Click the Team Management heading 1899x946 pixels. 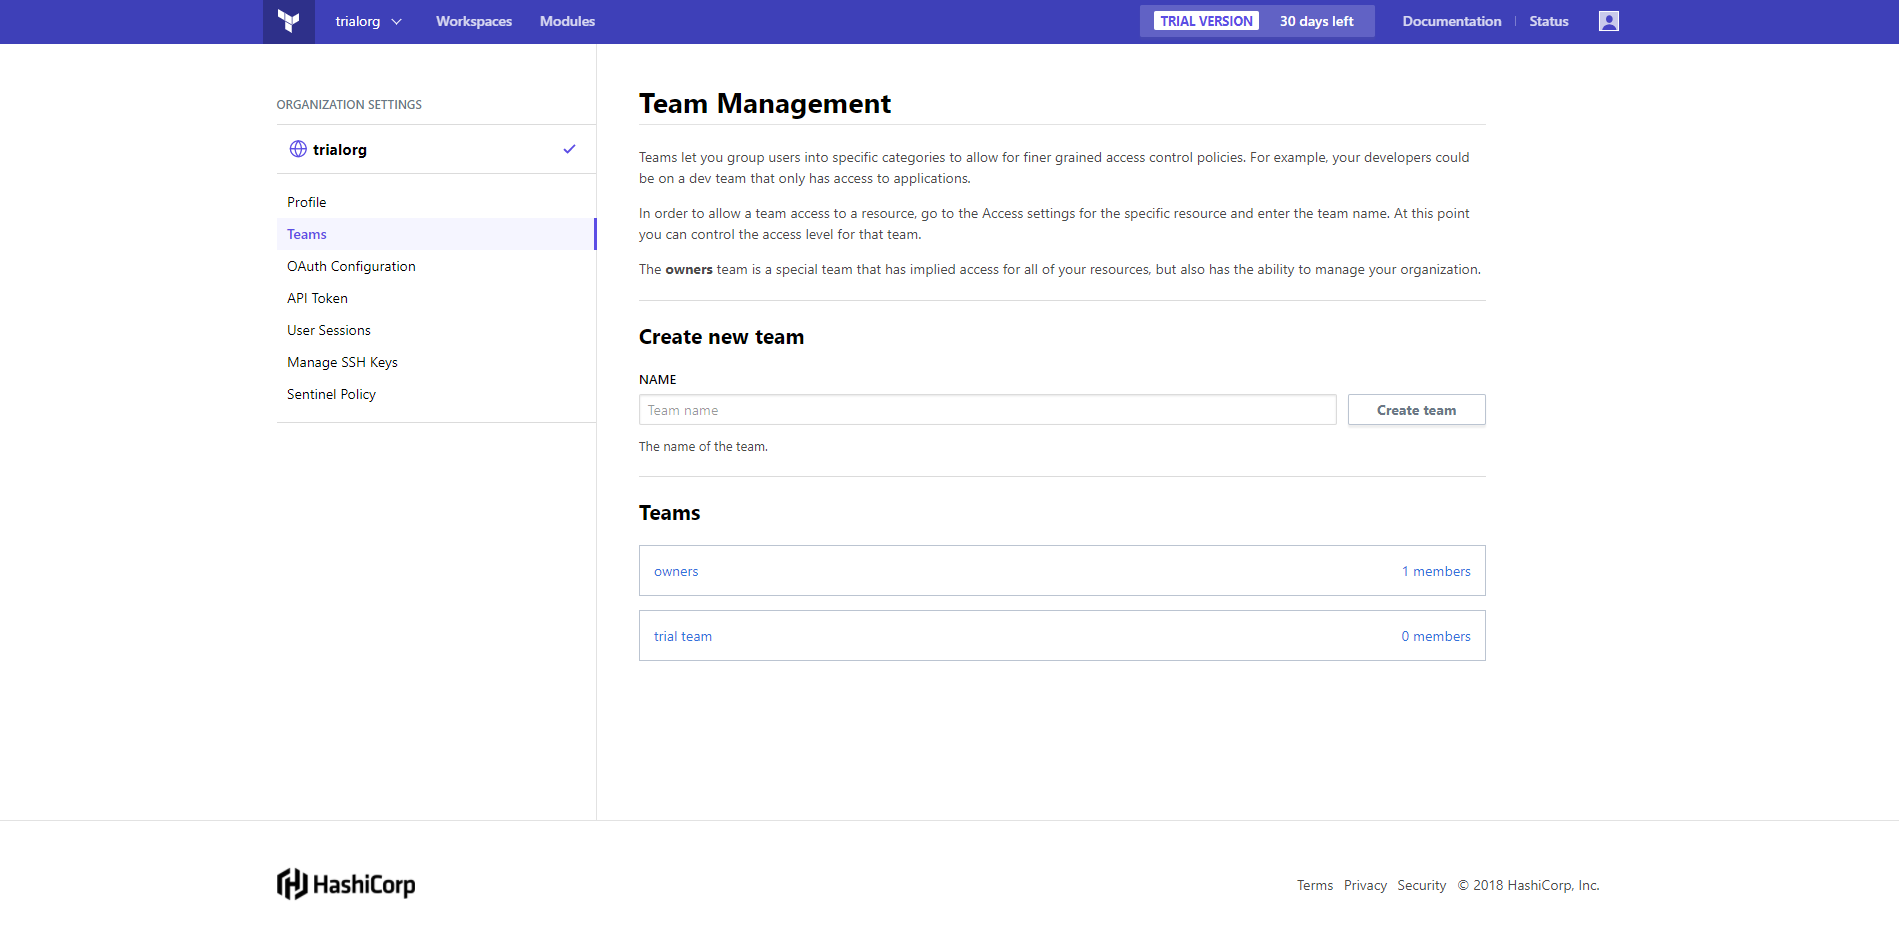tap(765, 104)
